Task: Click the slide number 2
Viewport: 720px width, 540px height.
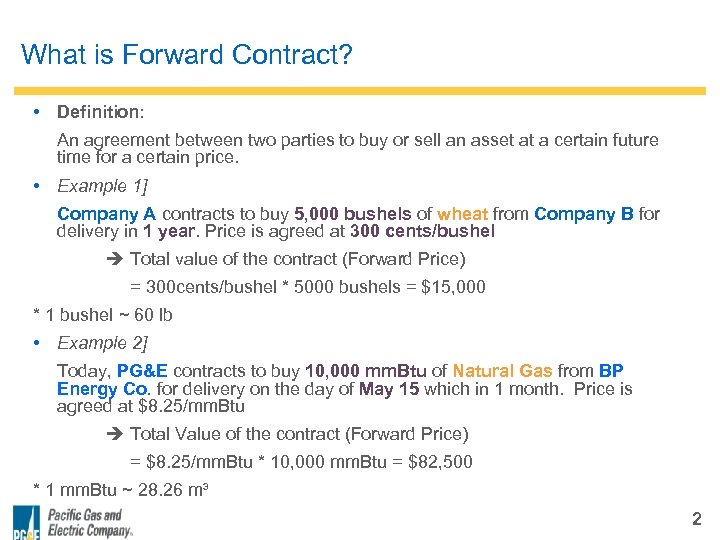Action: (x=696, y=519)
